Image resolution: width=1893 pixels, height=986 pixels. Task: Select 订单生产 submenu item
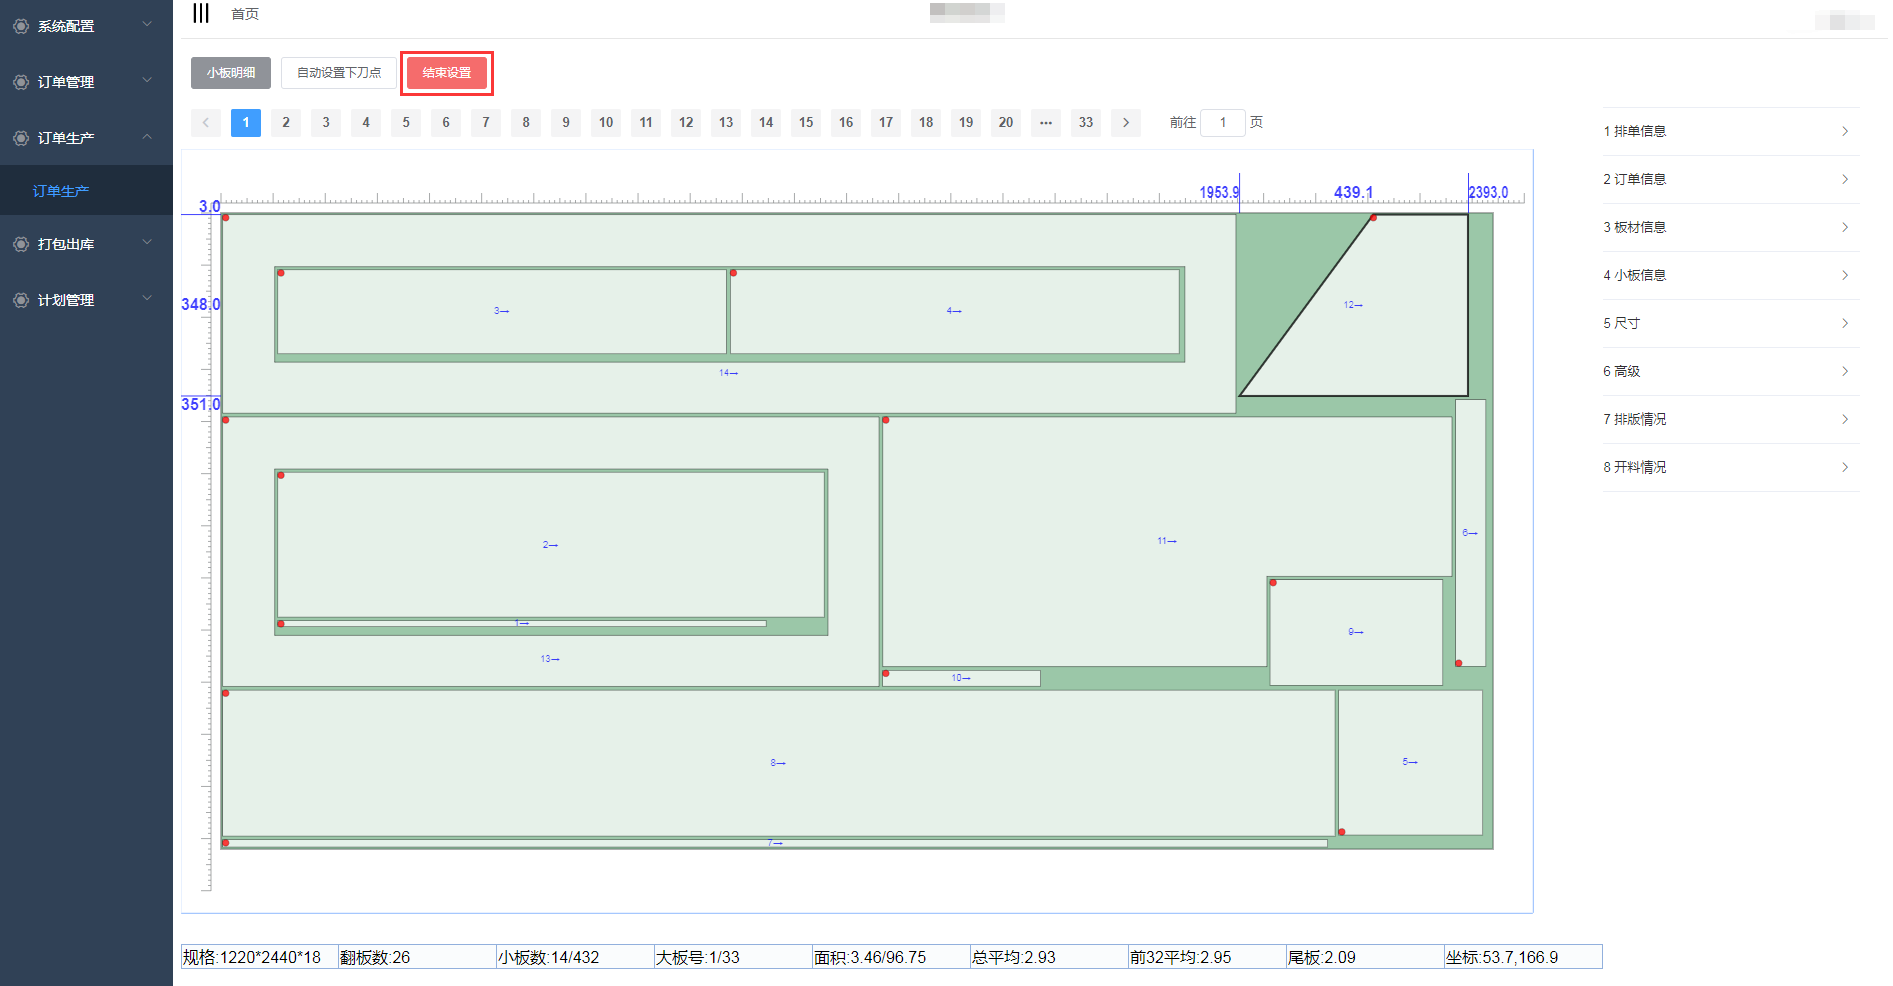pos(61,191)
